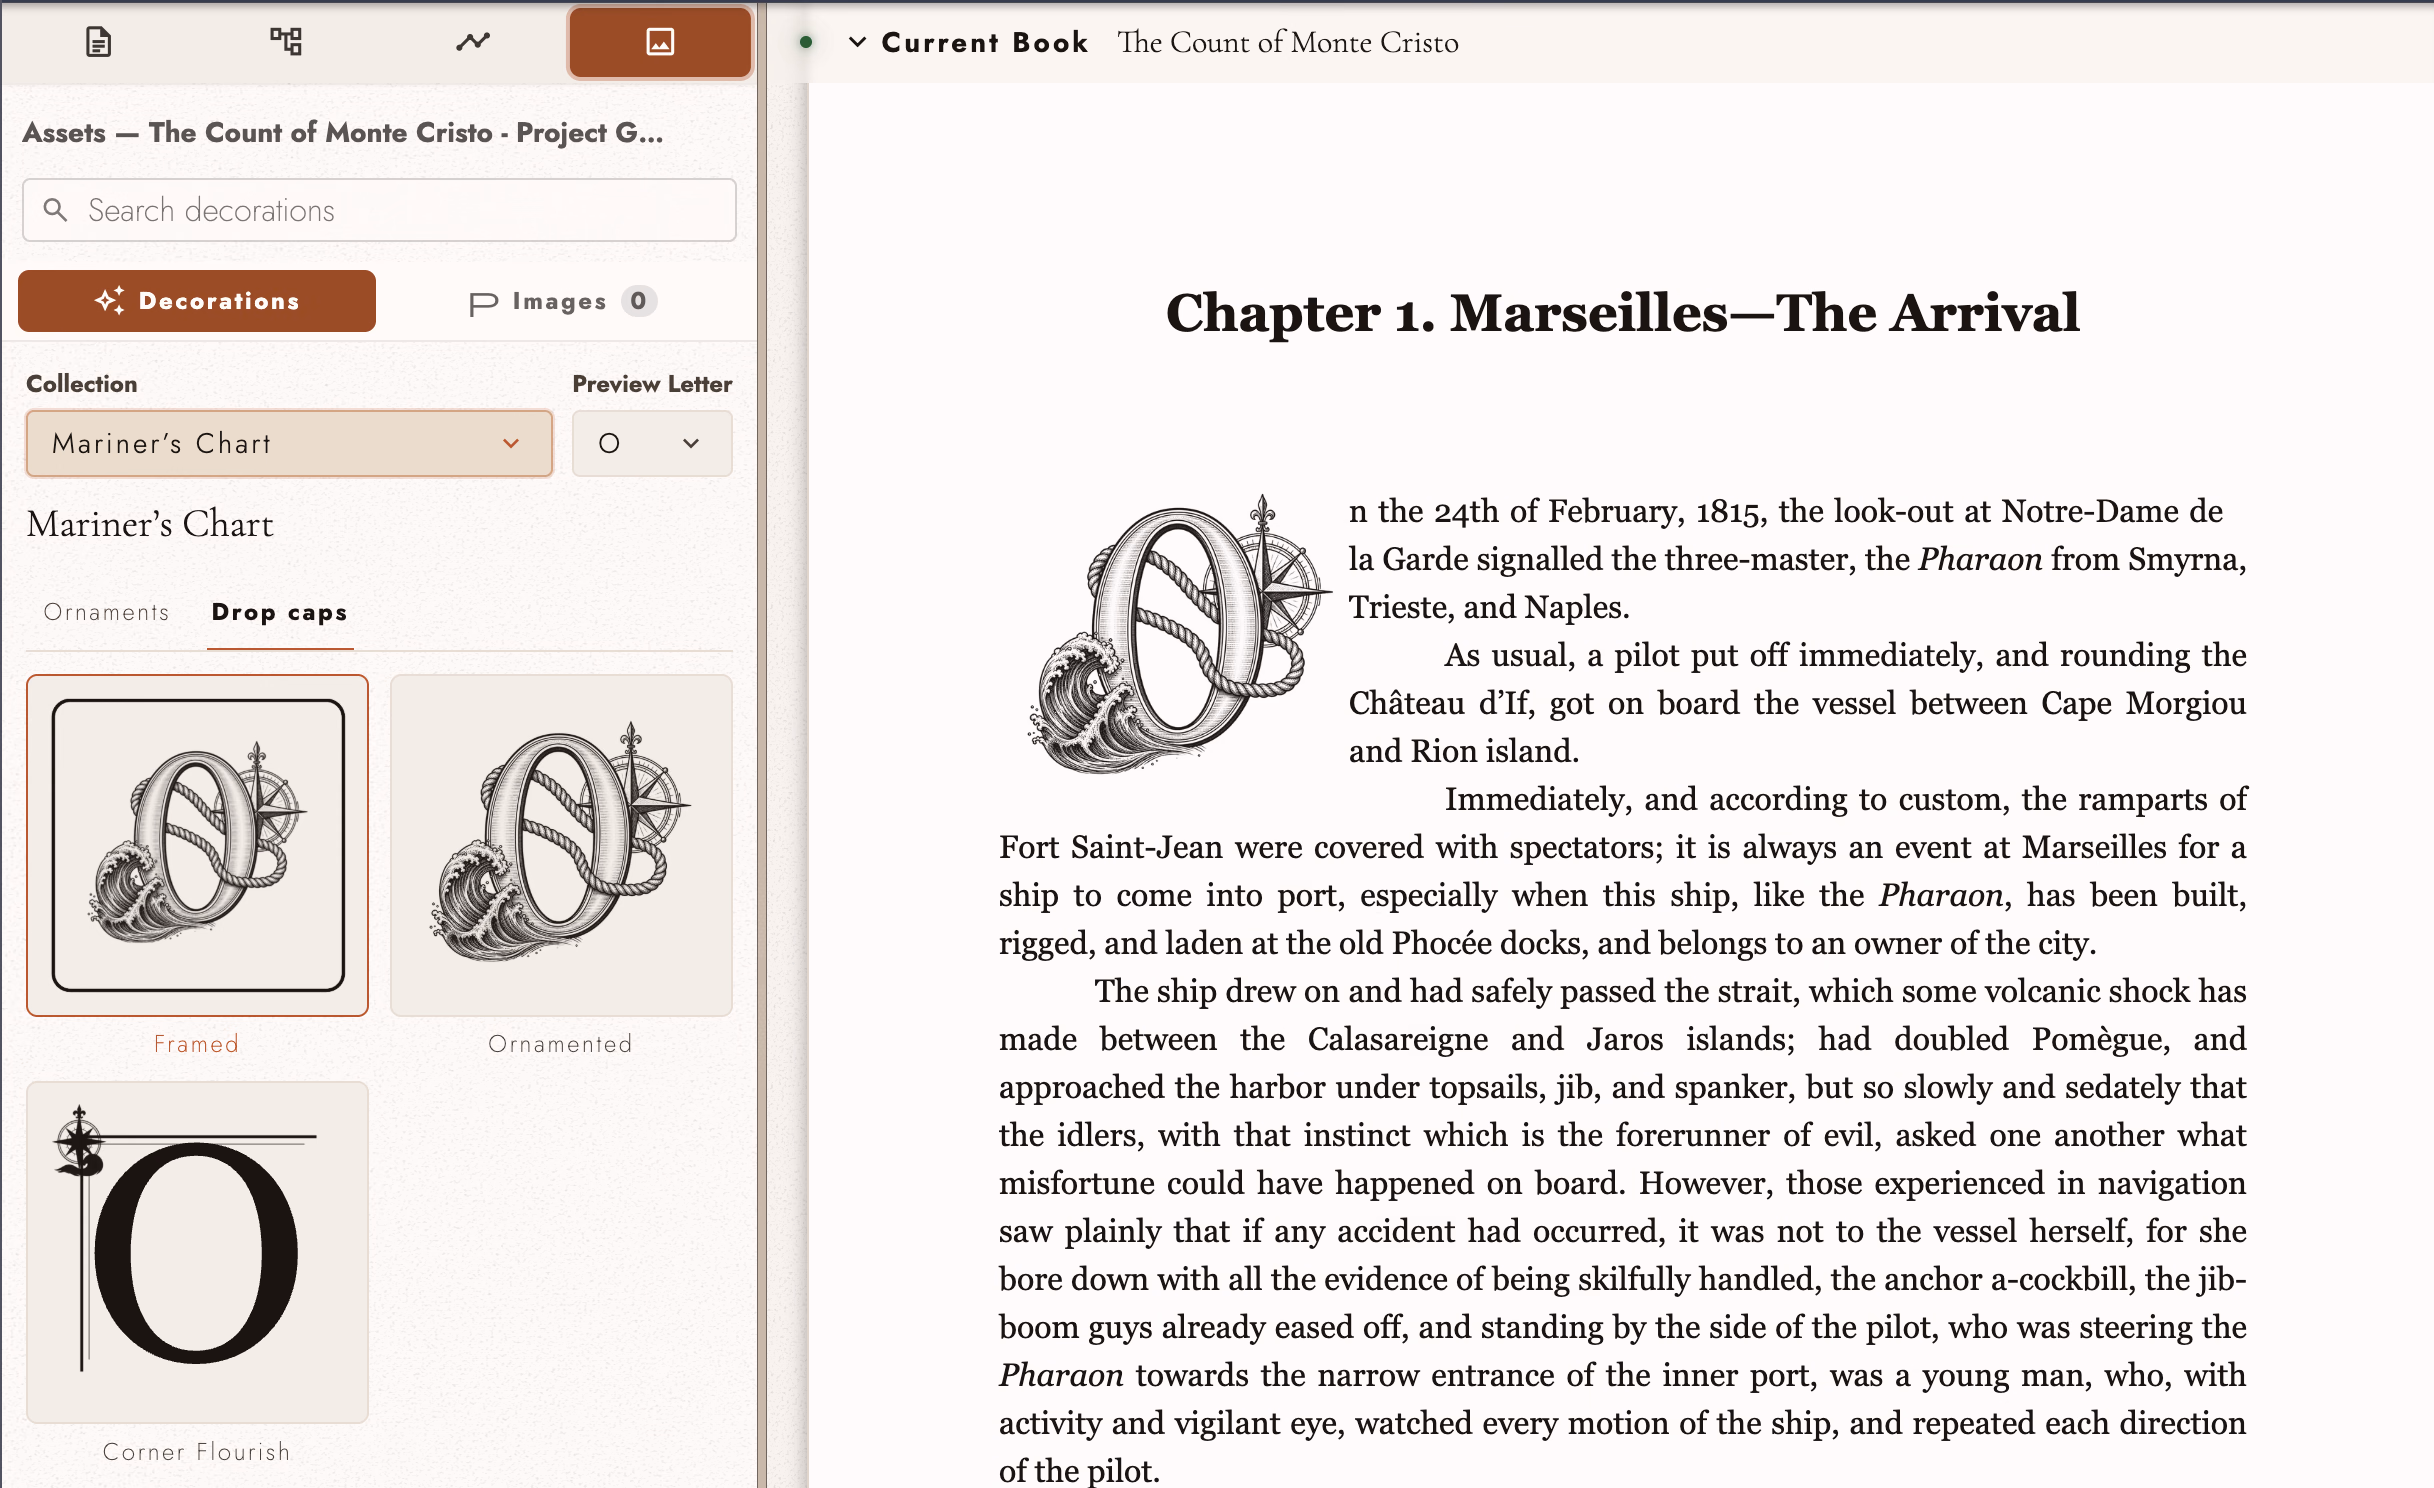Click the magnifier icon in search box
The width and height of the screenshot is (2434, 1488).
pyautogui.click(x=56, y=210)
